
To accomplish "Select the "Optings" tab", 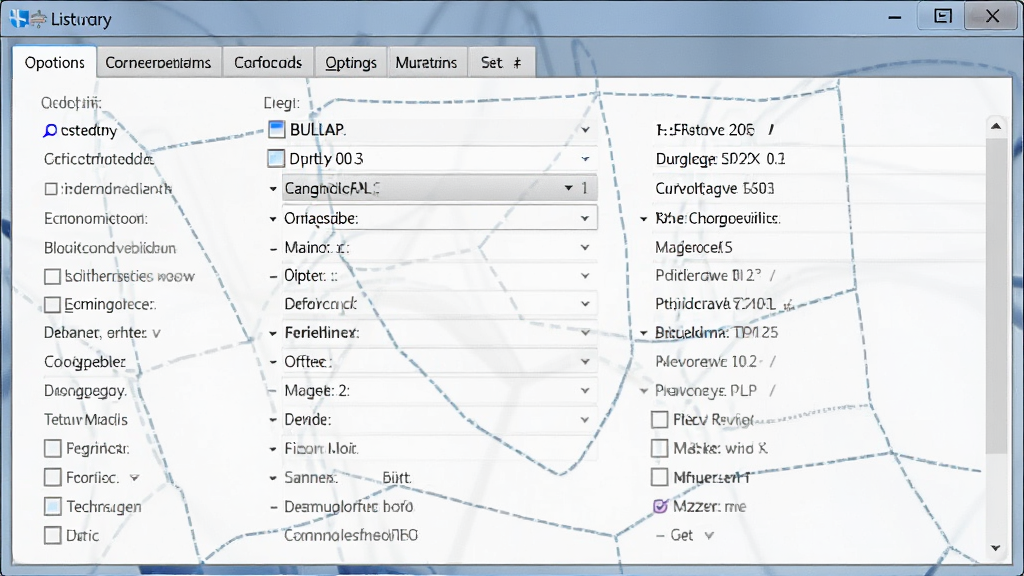I will 351,63.
